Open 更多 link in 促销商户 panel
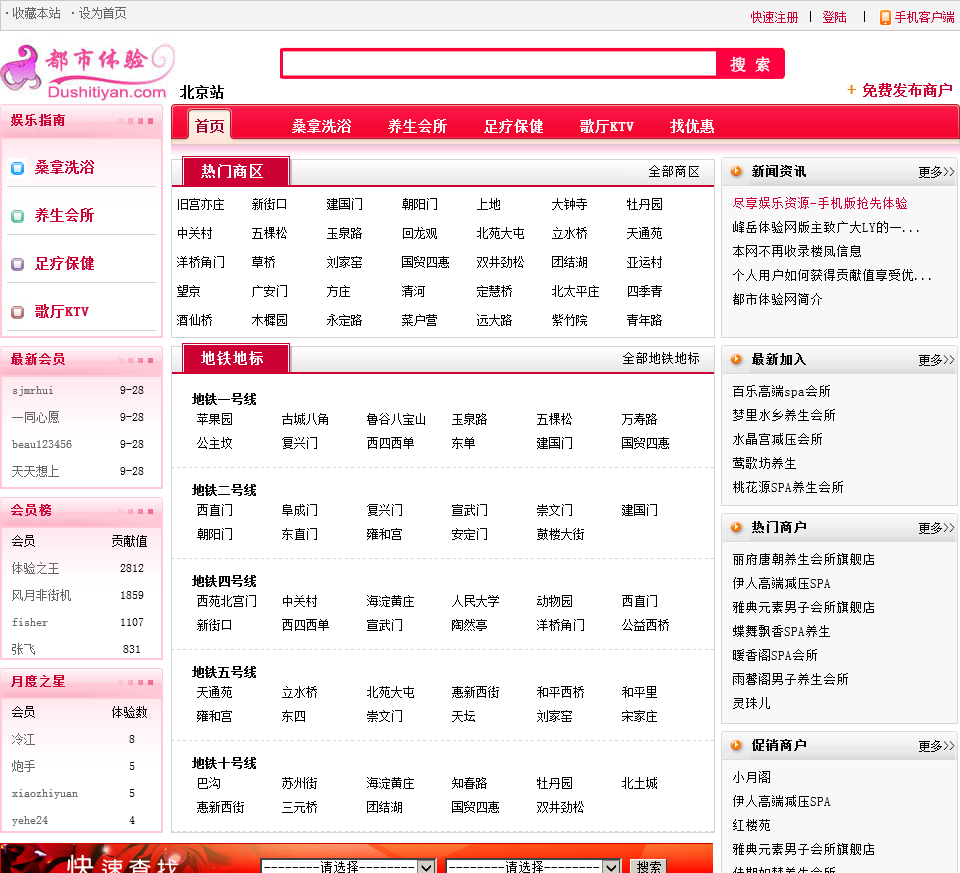This screenshot has width=960, height=873. pos(936,746)
